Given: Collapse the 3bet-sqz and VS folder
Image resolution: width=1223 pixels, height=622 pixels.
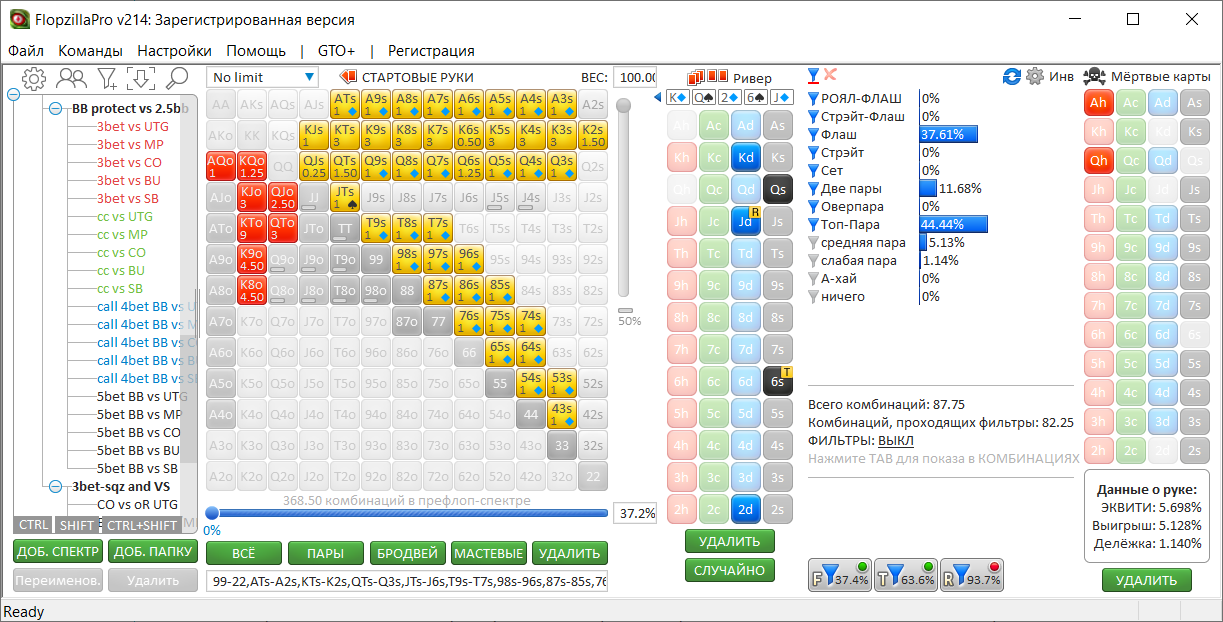Looking at the screenshot, I should (x=58, y=486).
